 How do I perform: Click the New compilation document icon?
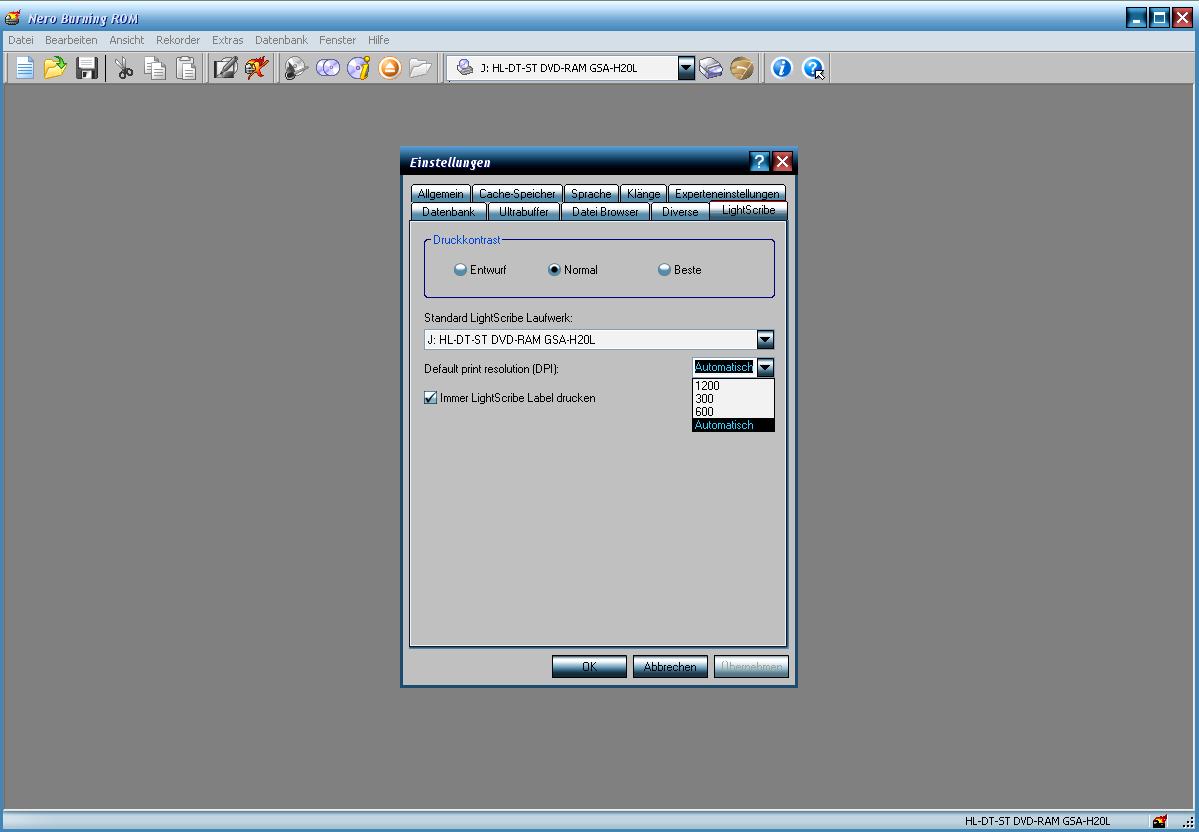point(24,68)
